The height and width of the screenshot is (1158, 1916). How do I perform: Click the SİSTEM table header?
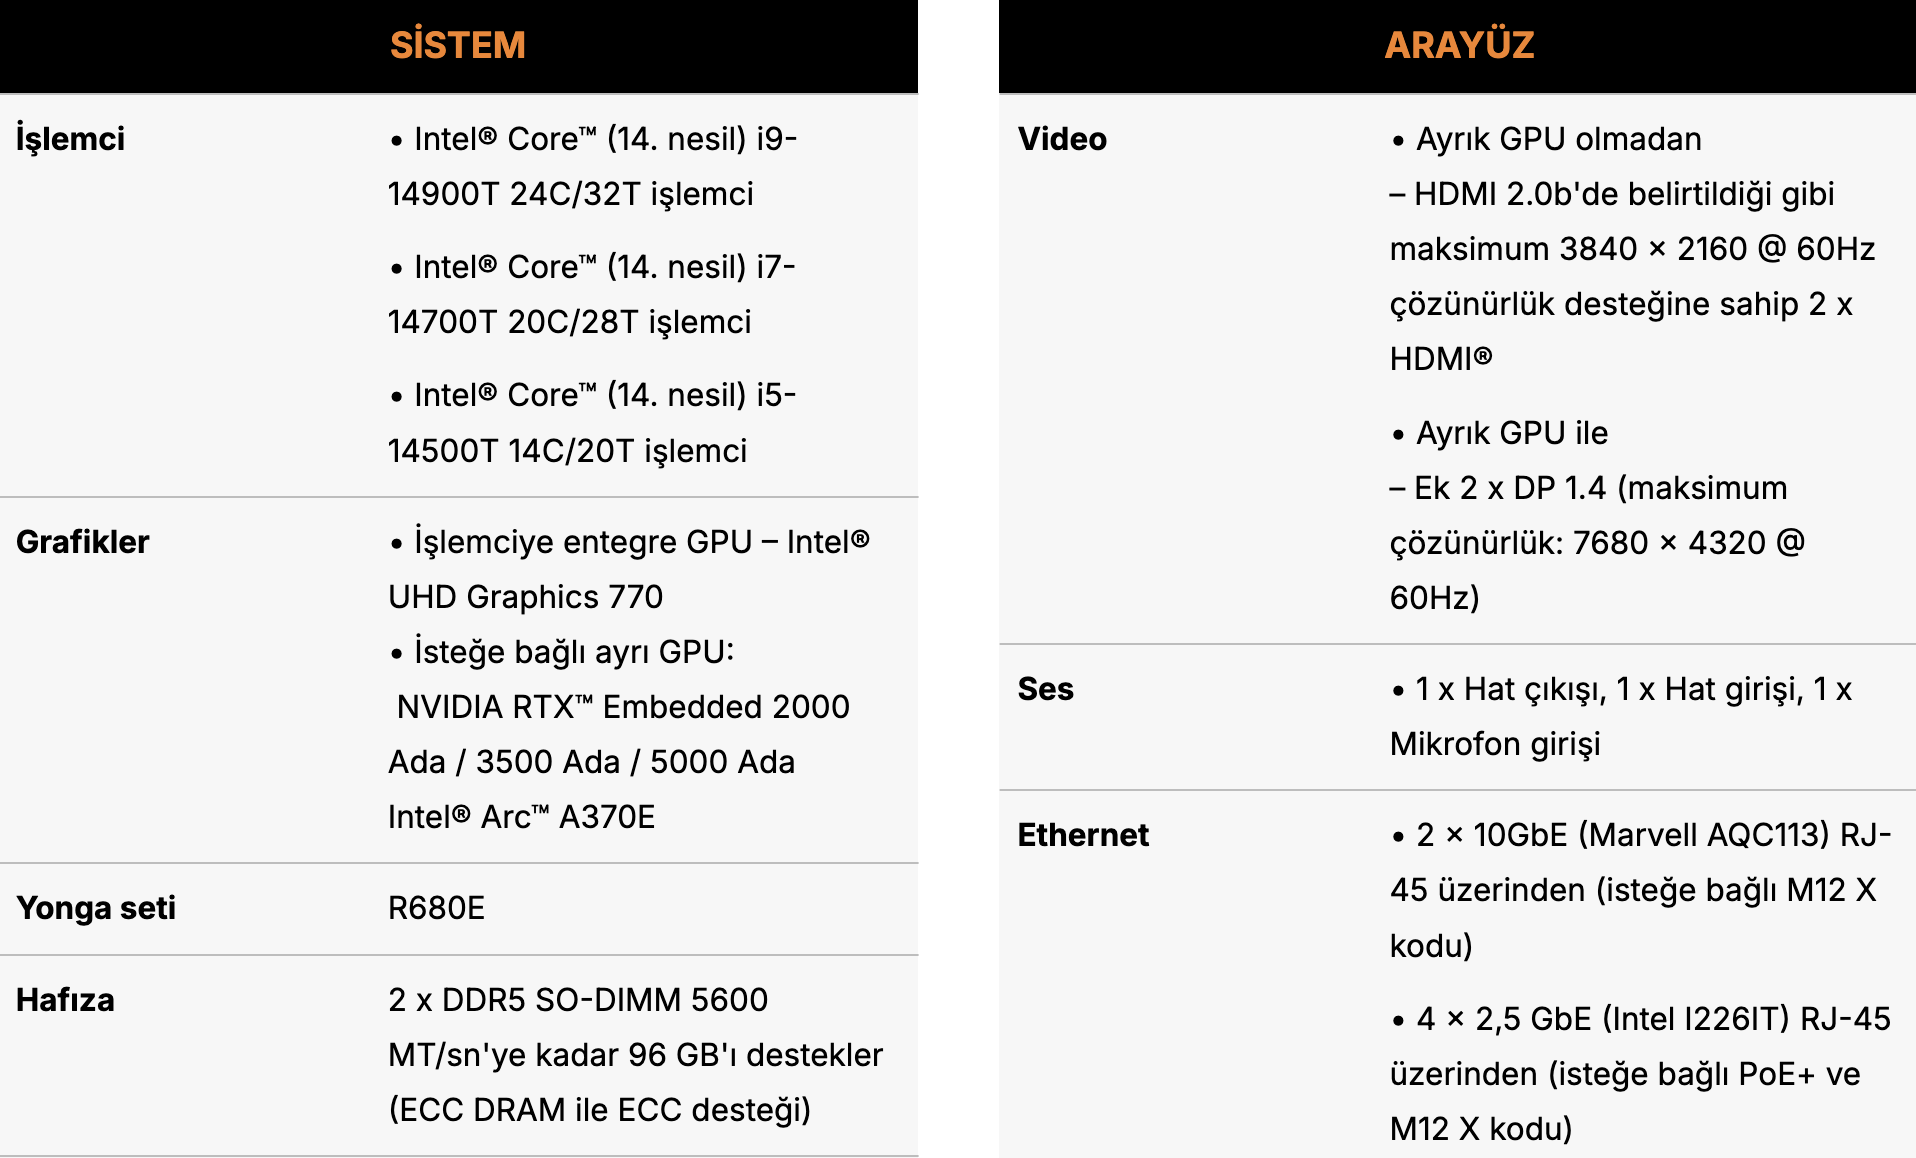click(458, 45)
